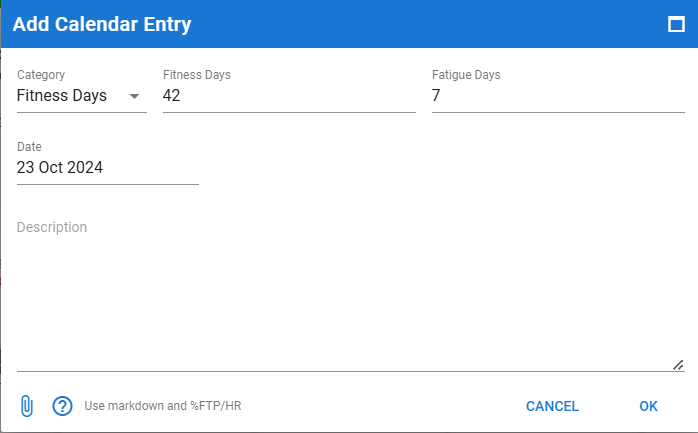The height and width of the screenshot is (433, 698).
Task: Select the Fatigue Days field containing 7
Action: [558, 96]
